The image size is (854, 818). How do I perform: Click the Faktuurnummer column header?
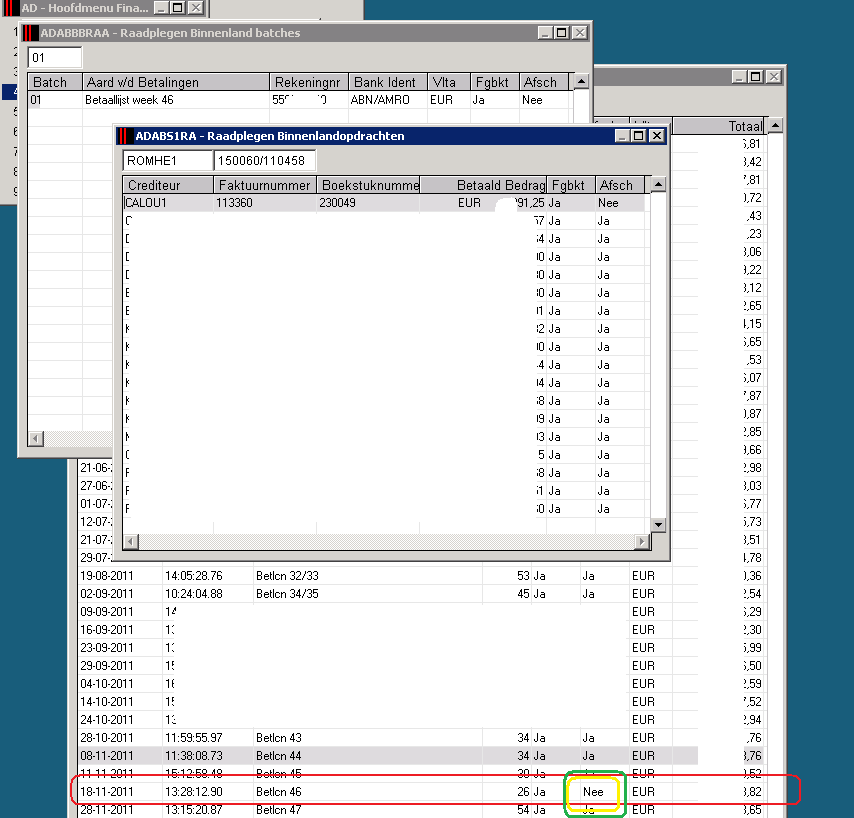264,185
